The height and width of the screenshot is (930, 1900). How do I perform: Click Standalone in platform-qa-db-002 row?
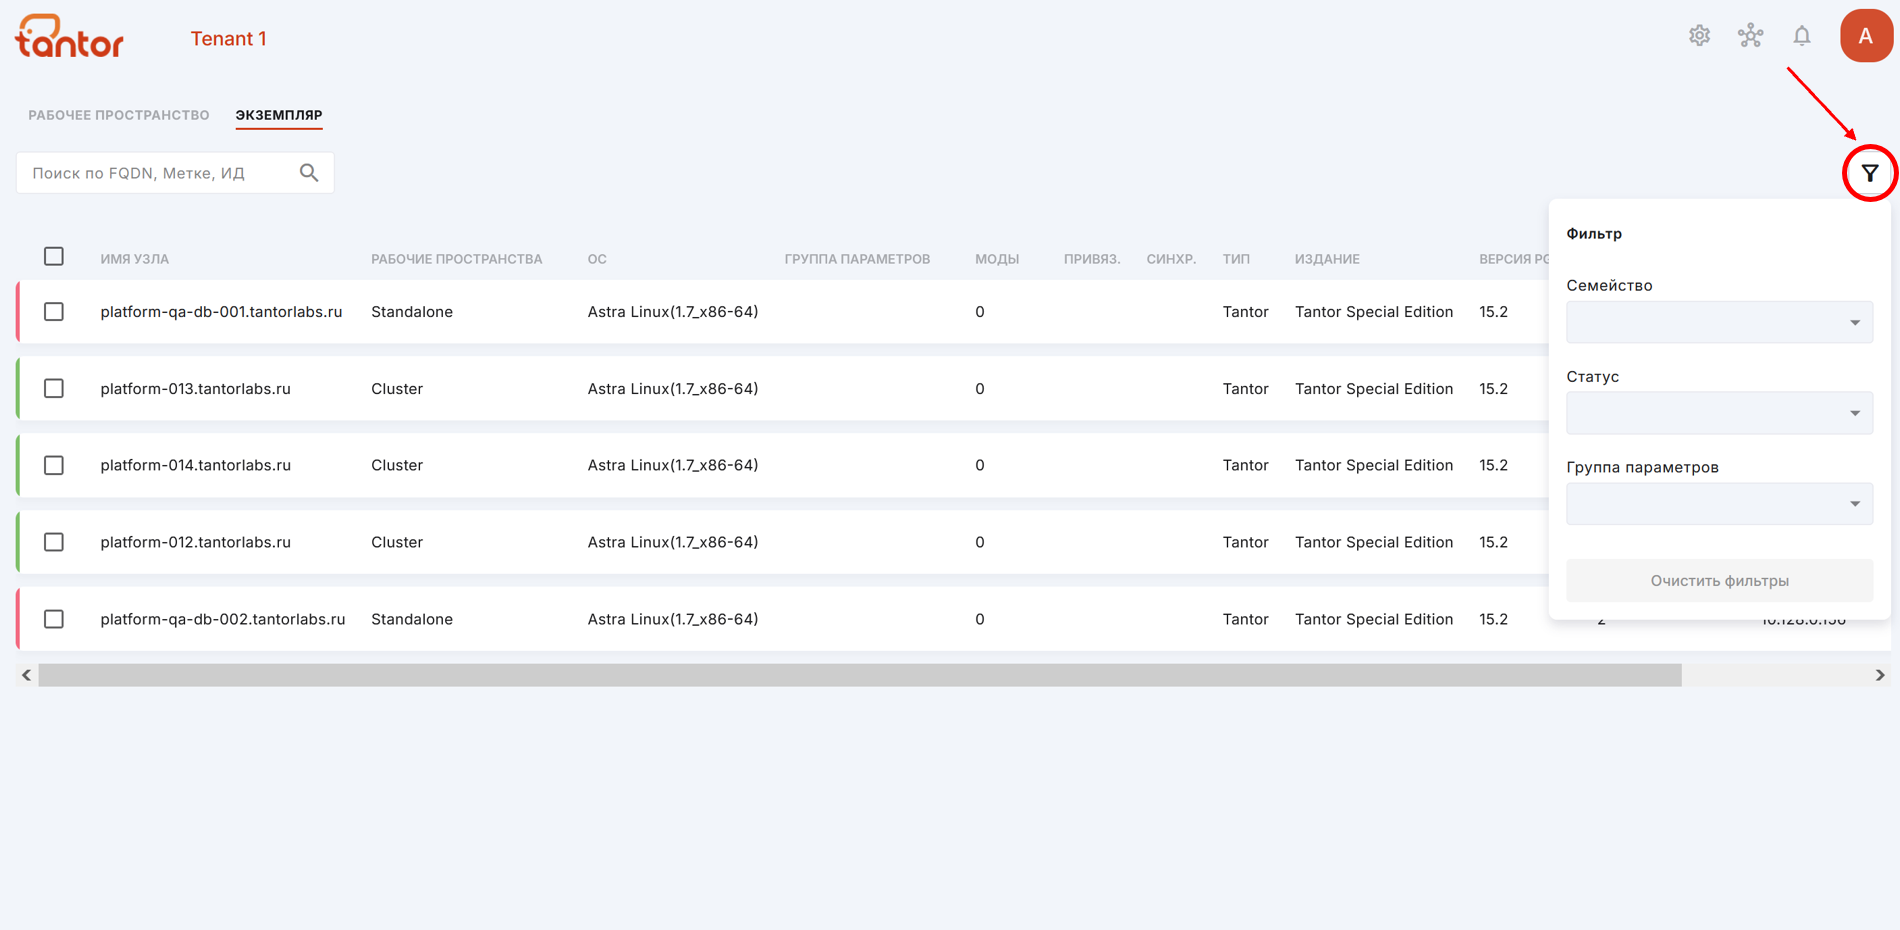412,619
